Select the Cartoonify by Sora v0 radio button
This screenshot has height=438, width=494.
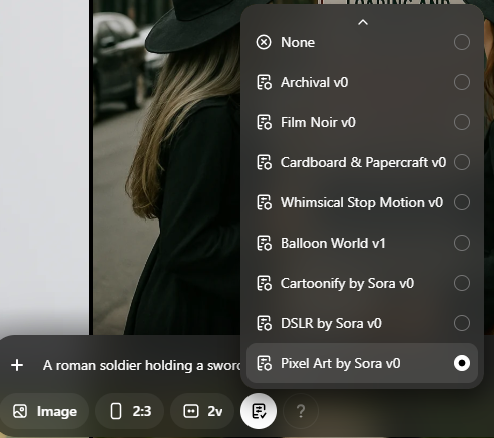462,283
